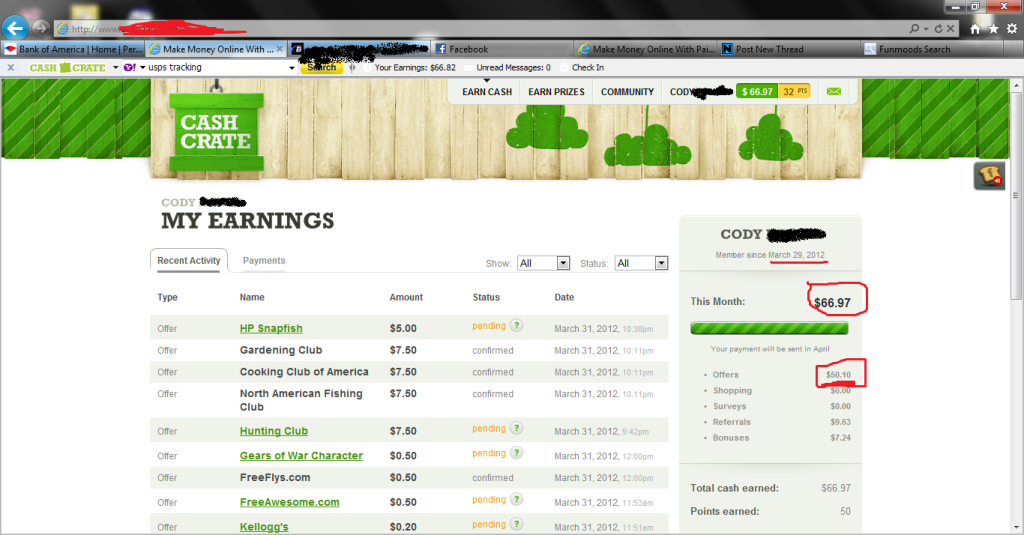1024x535 pixels.
Task: Switch to the Payments tab
Action: point(264,260)
